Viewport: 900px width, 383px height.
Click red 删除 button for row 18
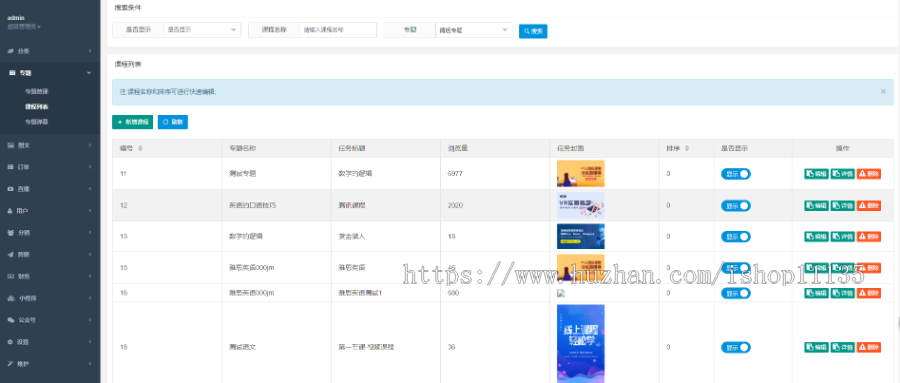[868, 347]
